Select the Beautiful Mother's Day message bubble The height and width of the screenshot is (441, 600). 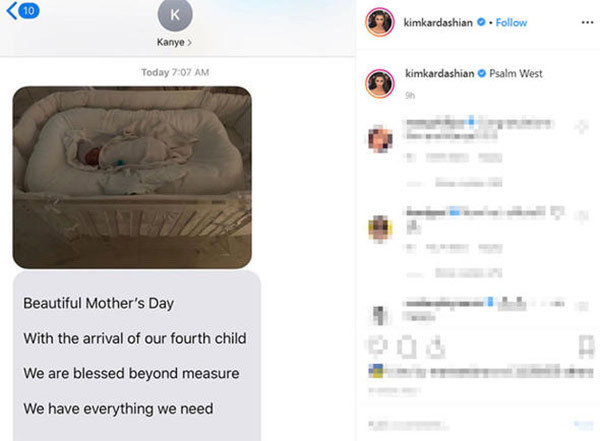137,356
